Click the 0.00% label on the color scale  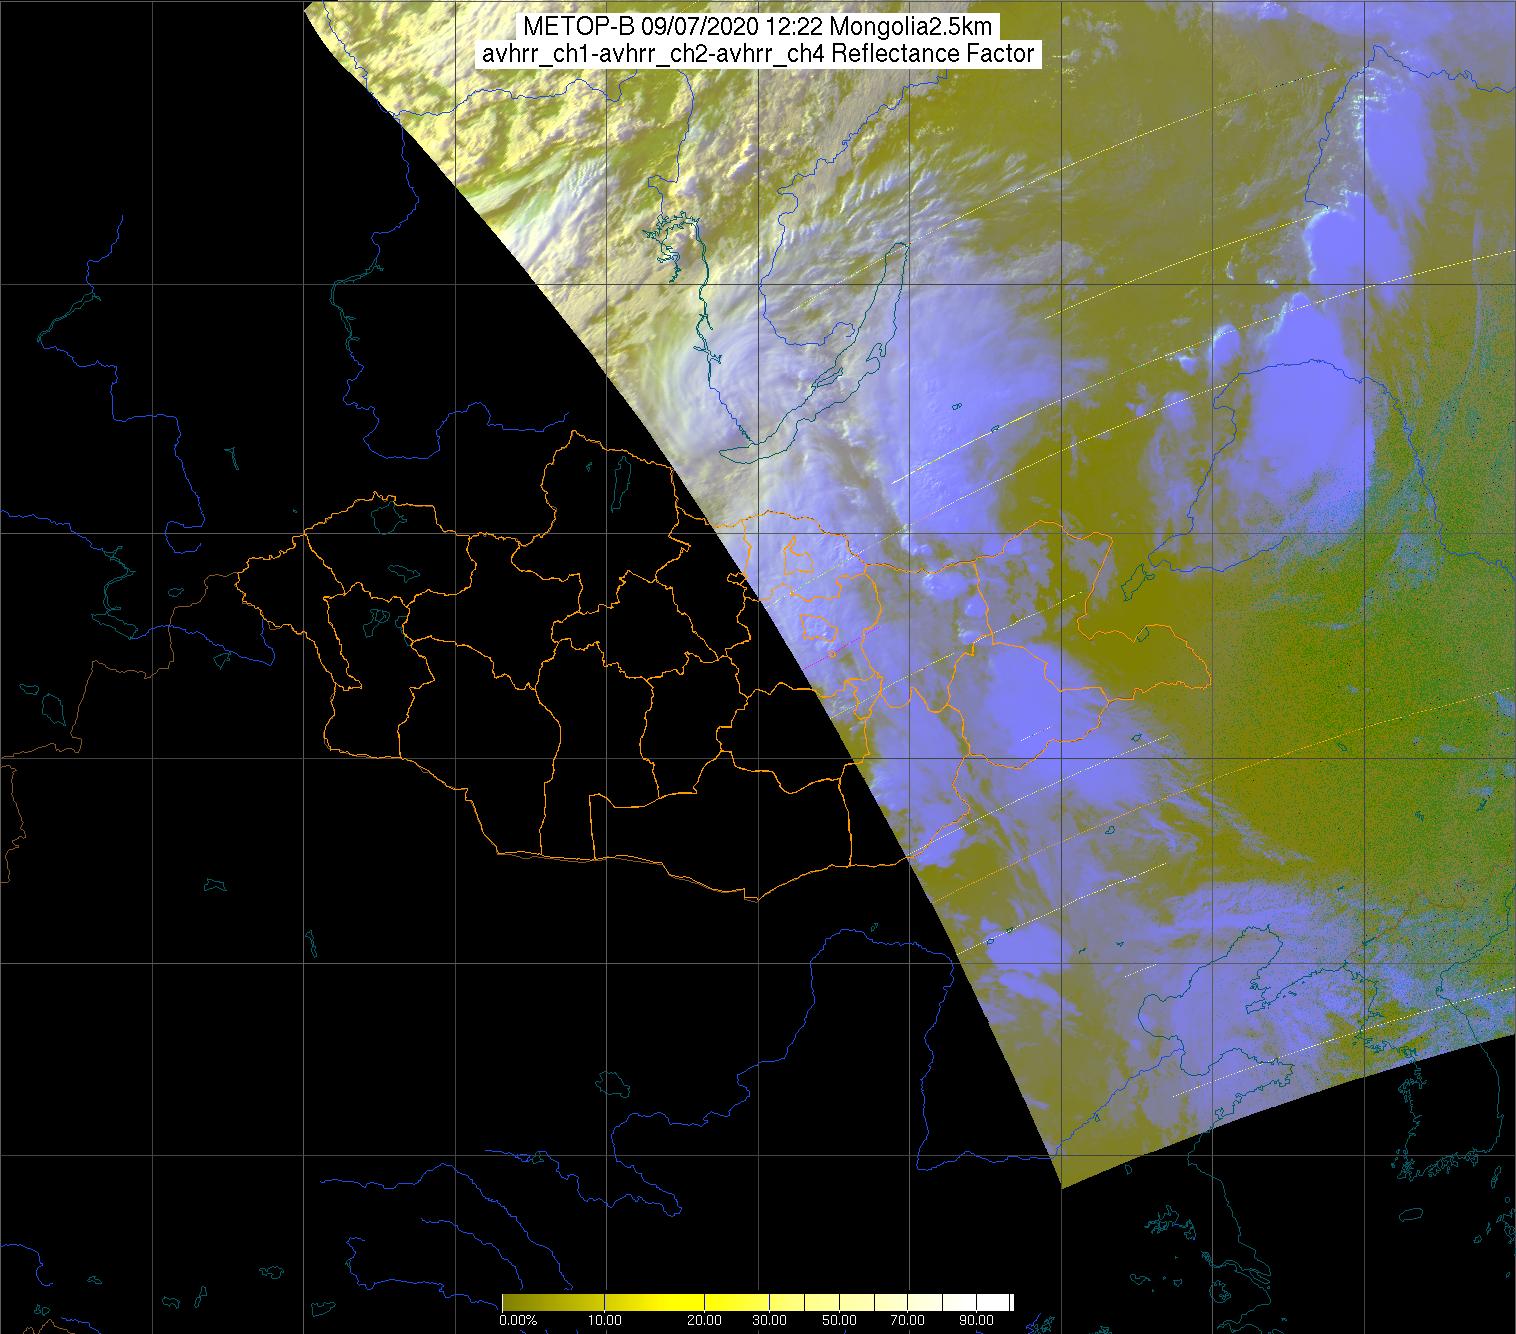518,1320
